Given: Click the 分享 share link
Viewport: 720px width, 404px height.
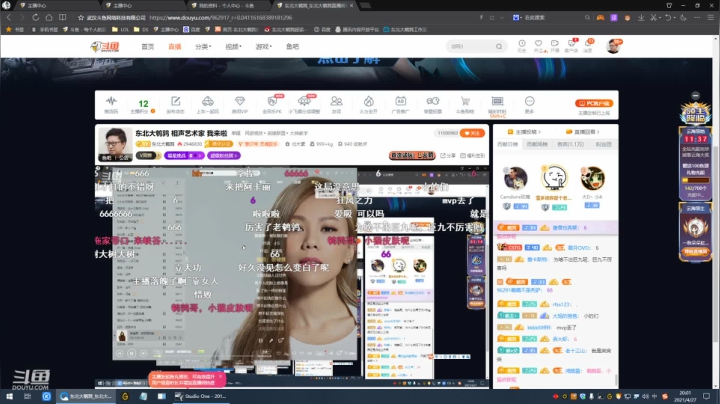Looking at the screenshot, I should [448, 156].
